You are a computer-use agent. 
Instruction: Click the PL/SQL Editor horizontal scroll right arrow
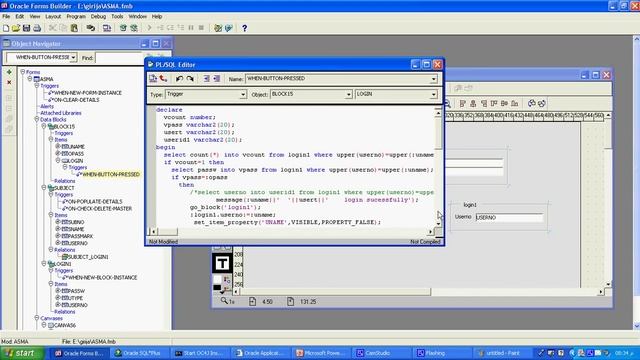pyautogui.click(x=430, y=232)
